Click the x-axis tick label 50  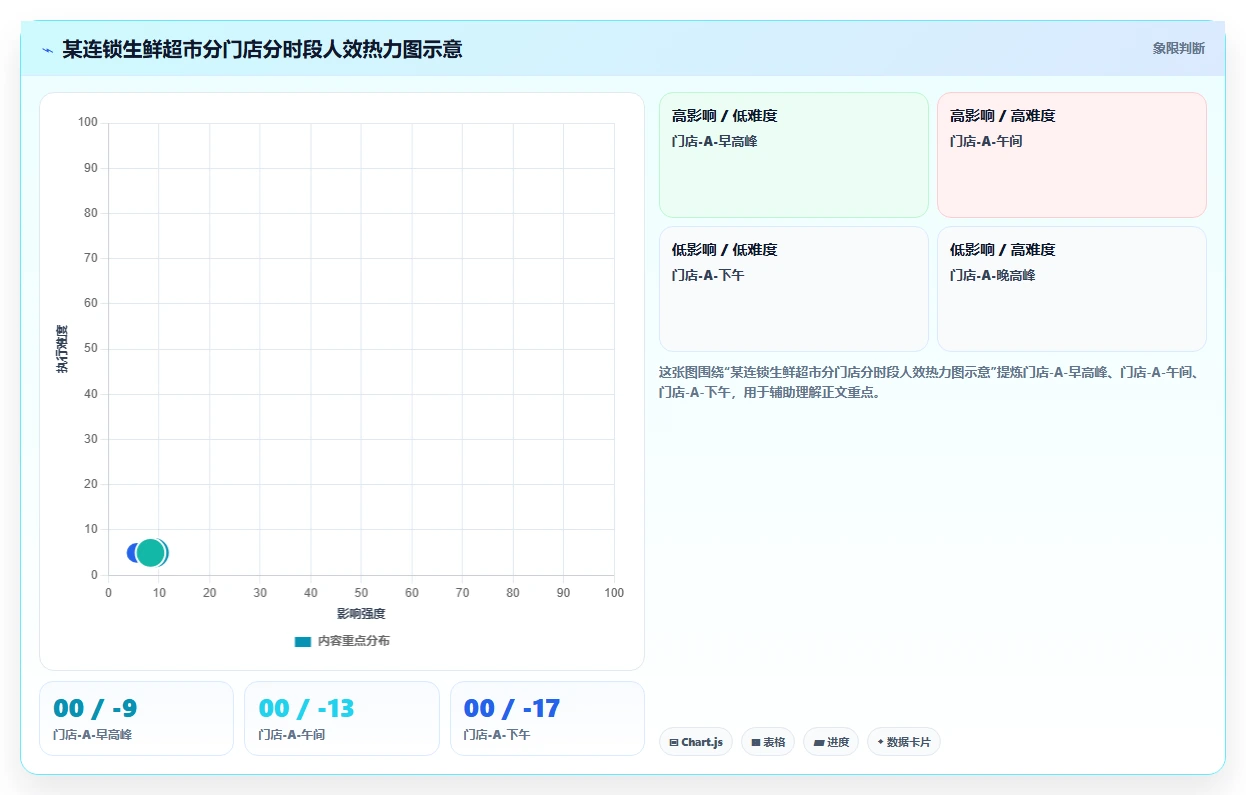(361, 593)
